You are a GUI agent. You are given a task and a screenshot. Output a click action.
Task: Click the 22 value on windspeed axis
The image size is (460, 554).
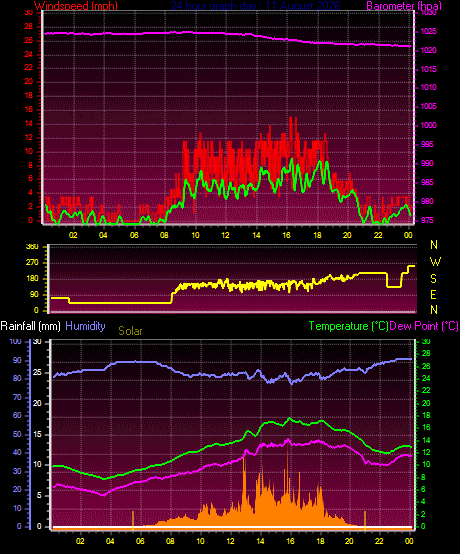point(28,67)
